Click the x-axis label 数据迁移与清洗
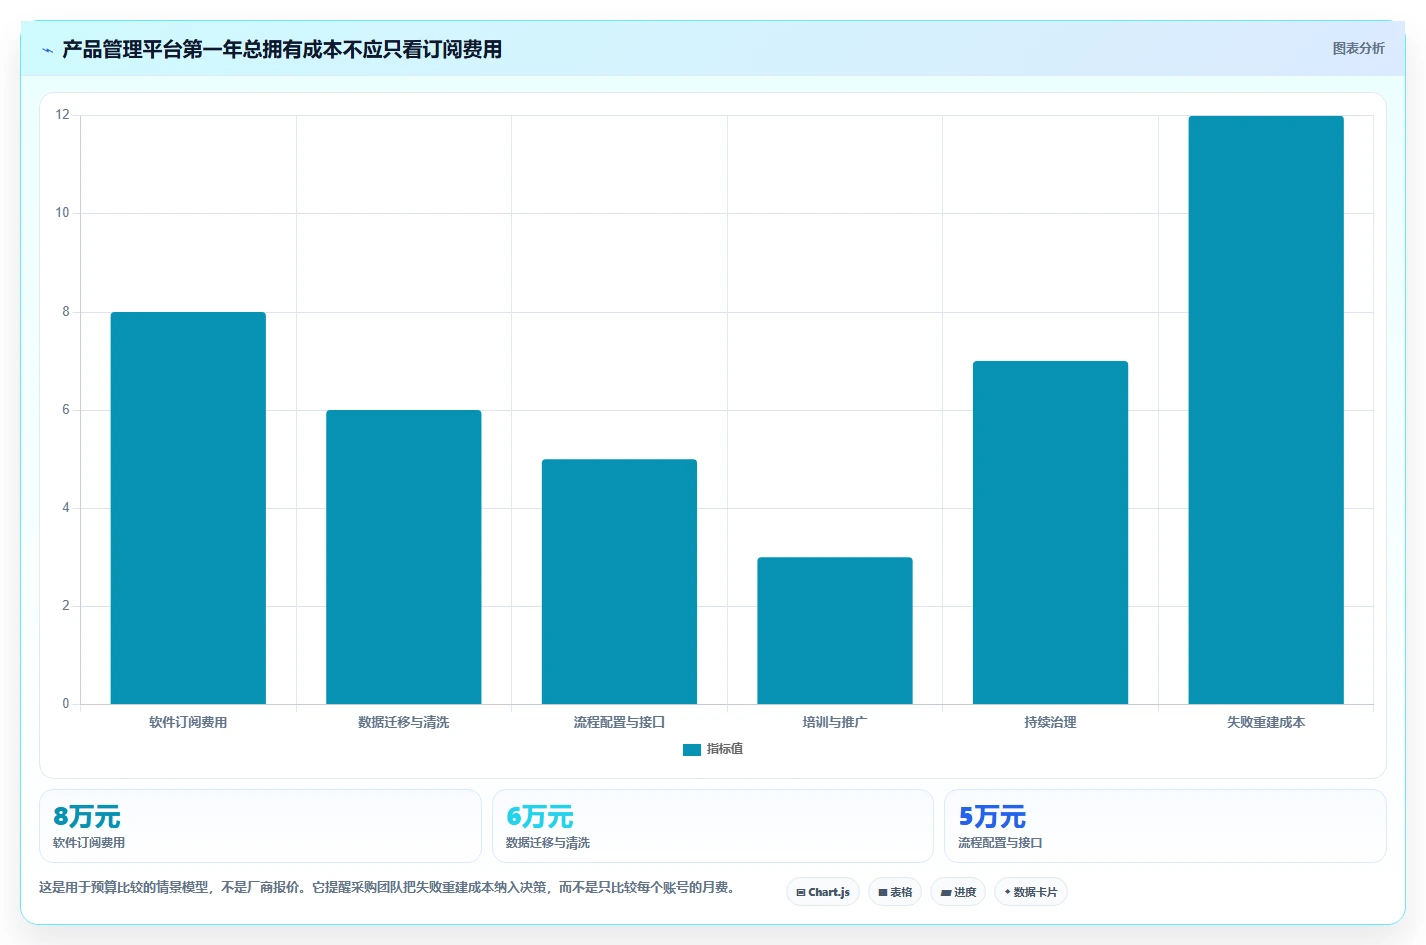 tap(404, 722)
